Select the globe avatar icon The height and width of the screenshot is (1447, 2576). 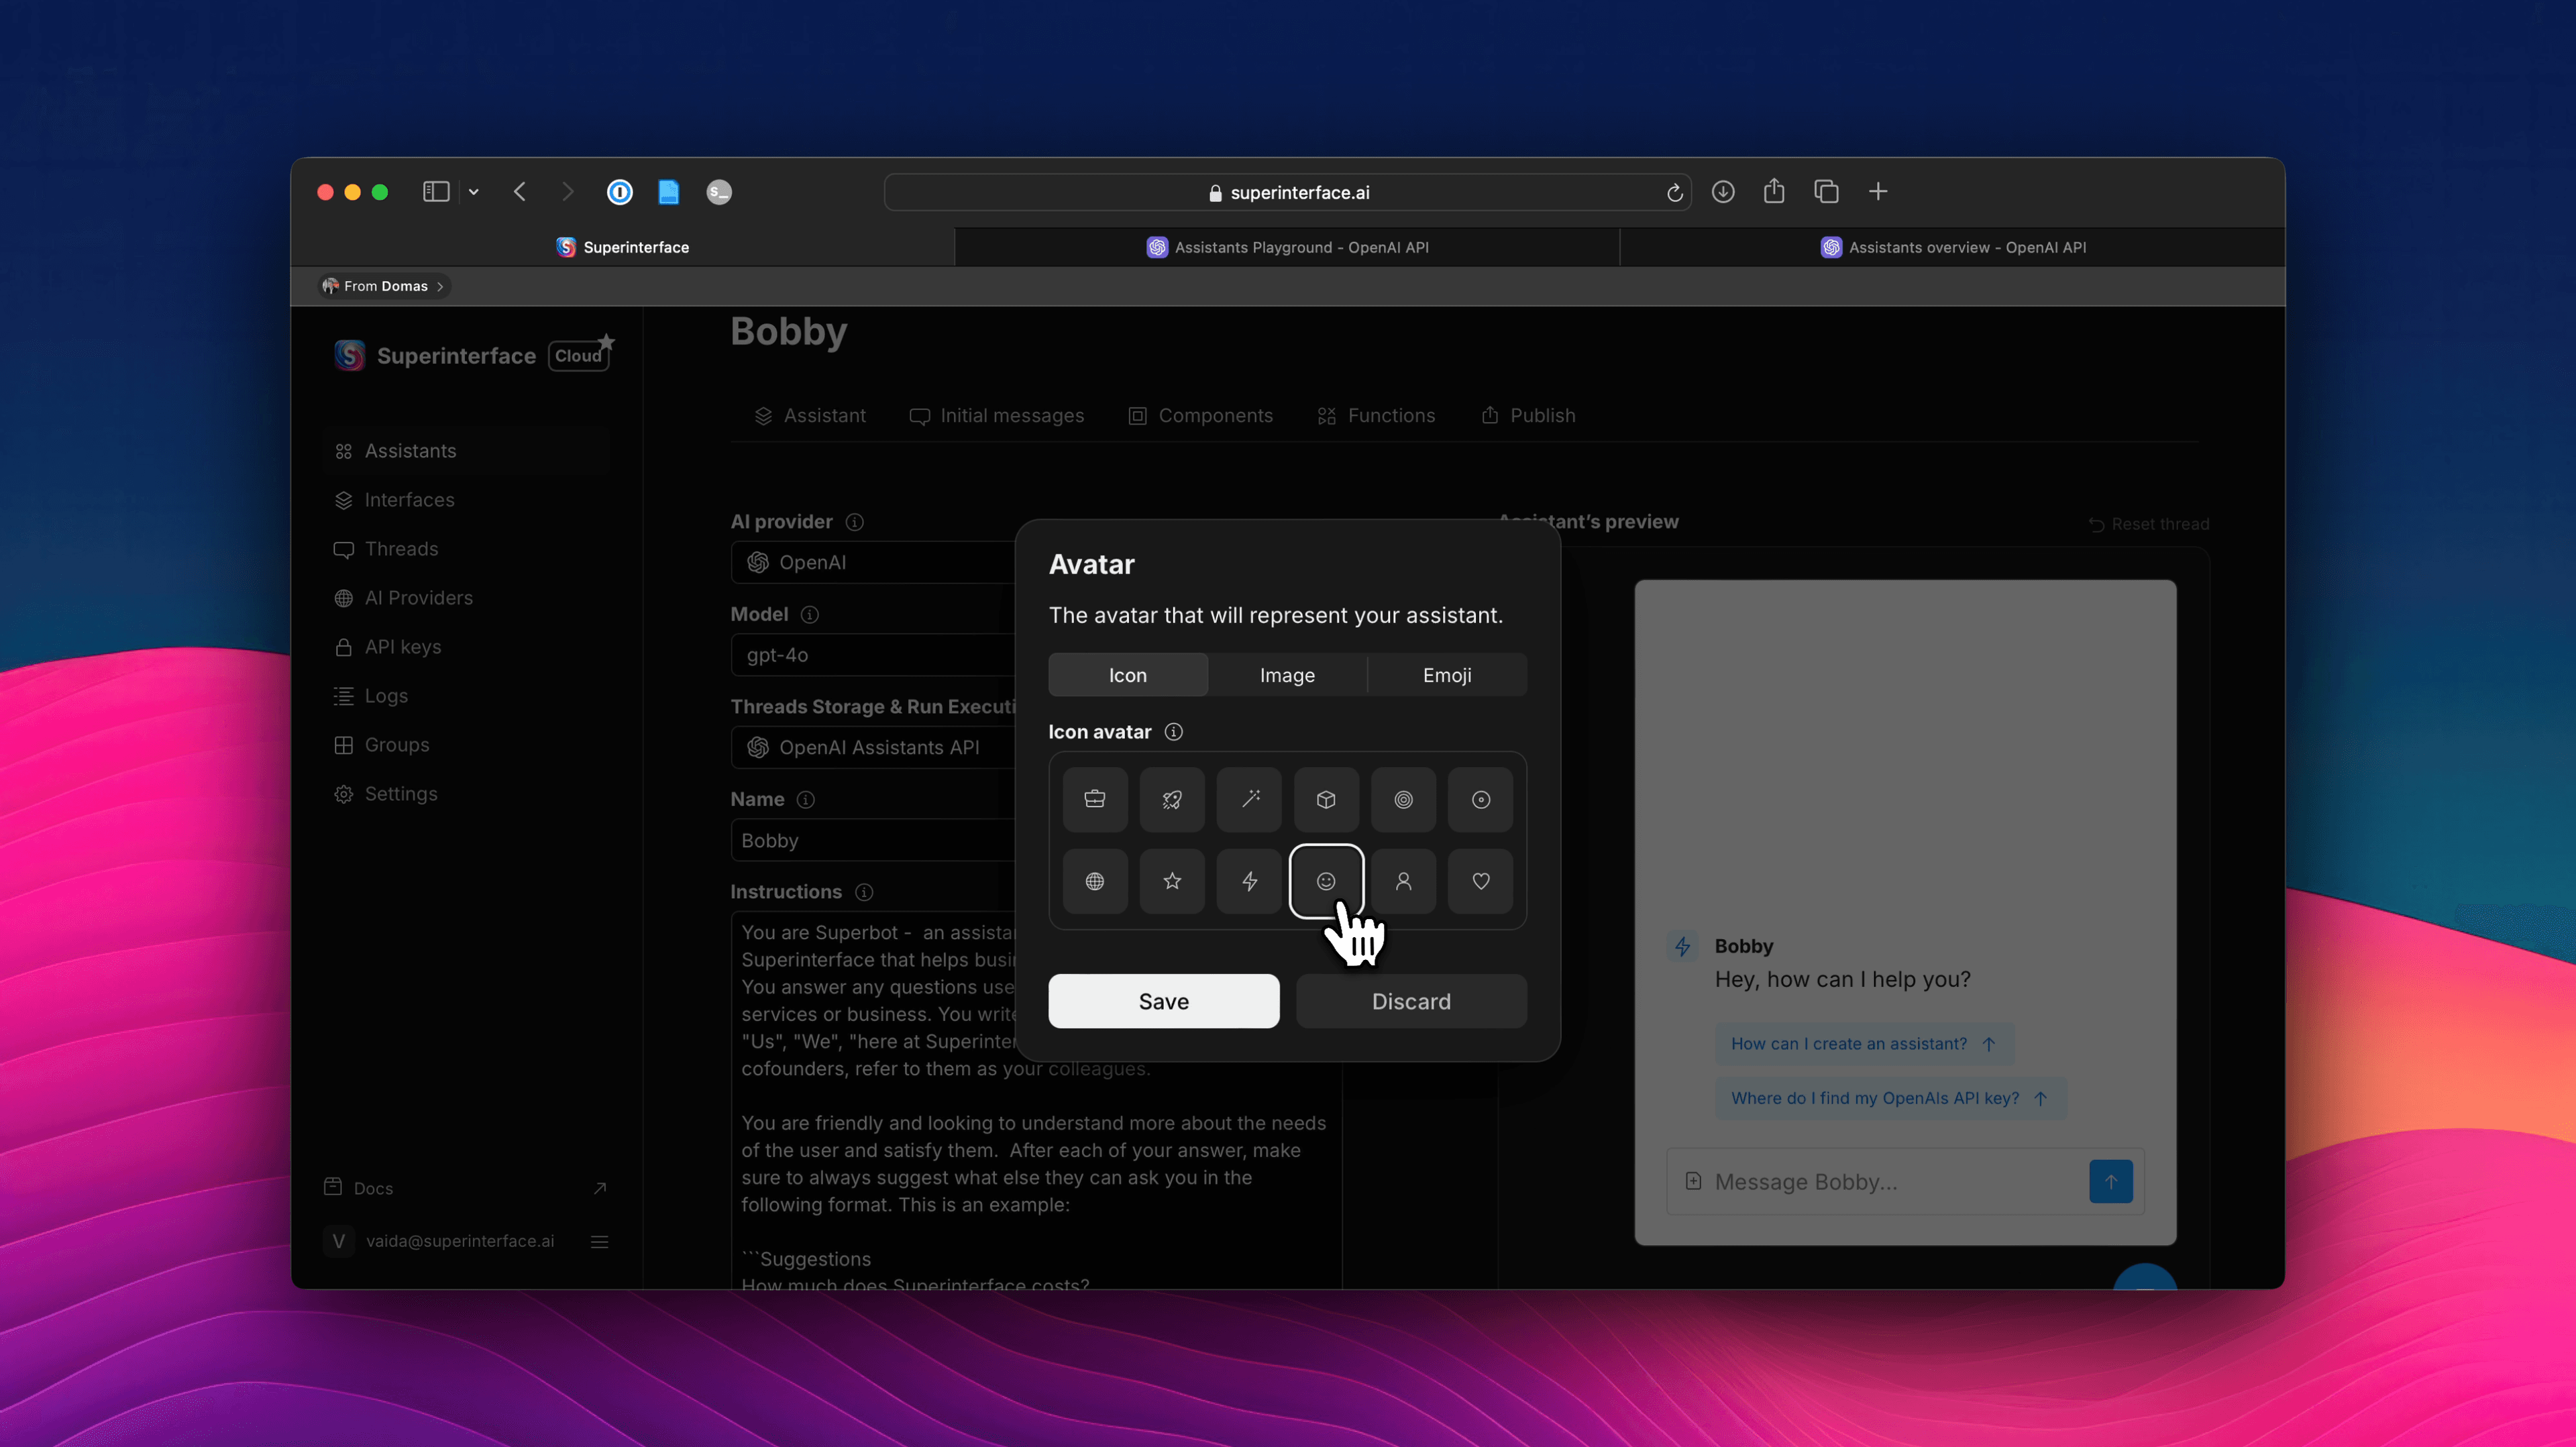[1095, 881]
